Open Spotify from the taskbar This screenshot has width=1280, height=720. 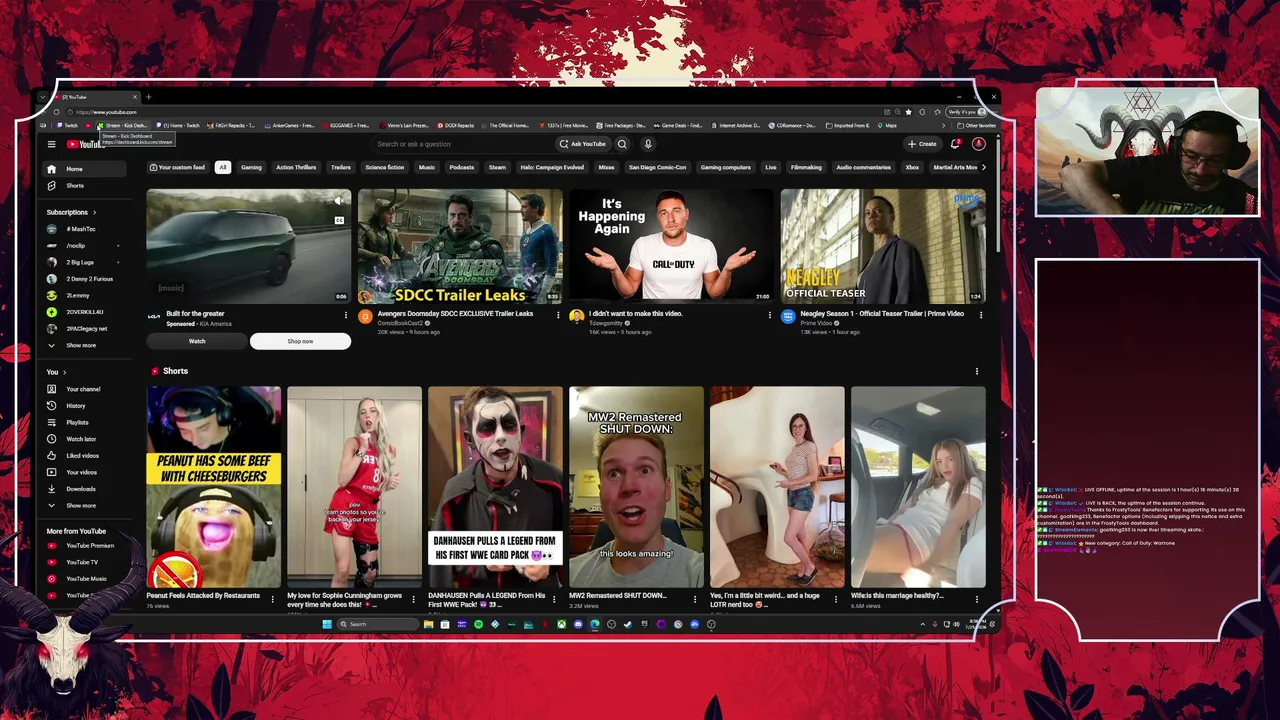coord(478,624)
